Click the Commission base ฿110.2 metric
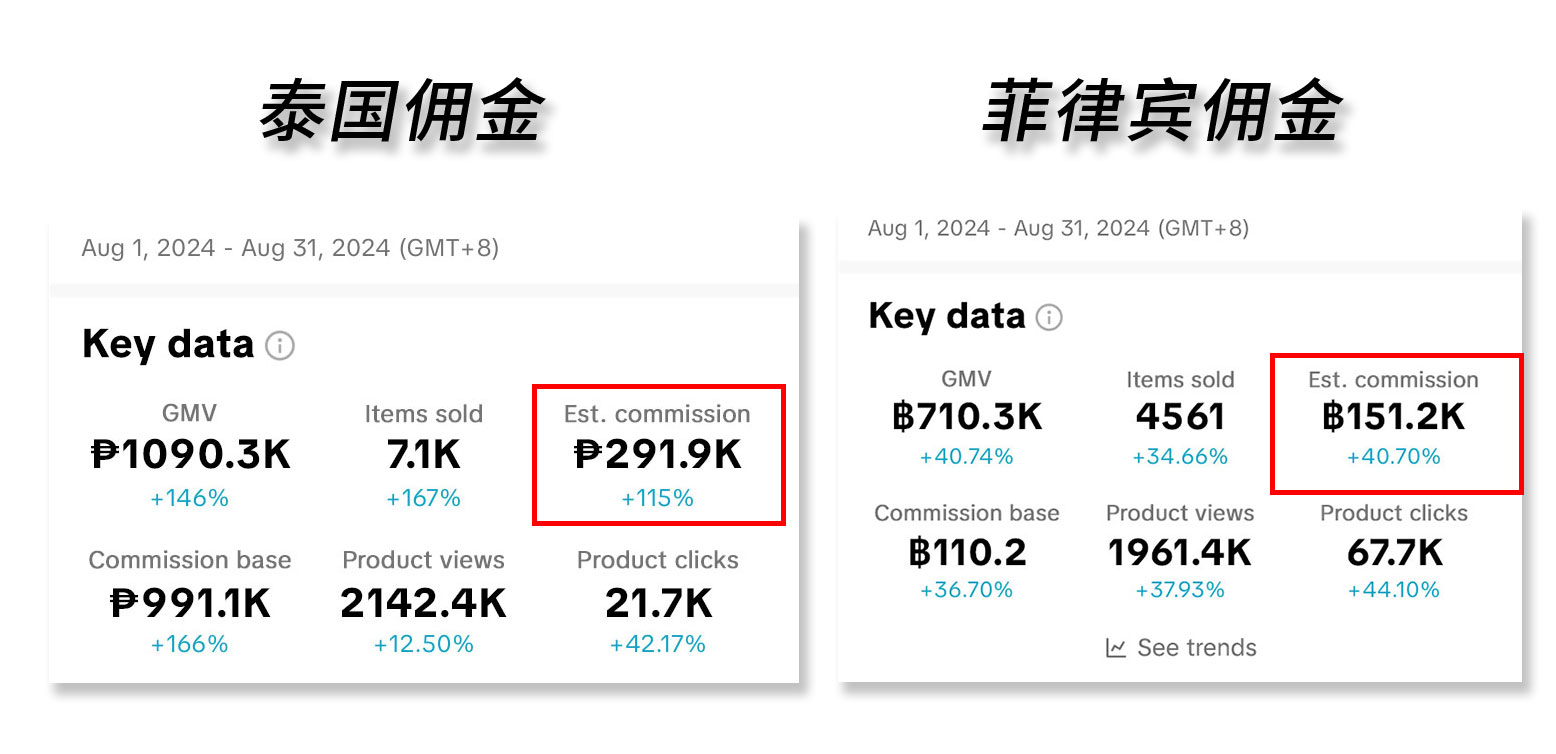This screenshot has width=1556, height=754. pos(967,551)
